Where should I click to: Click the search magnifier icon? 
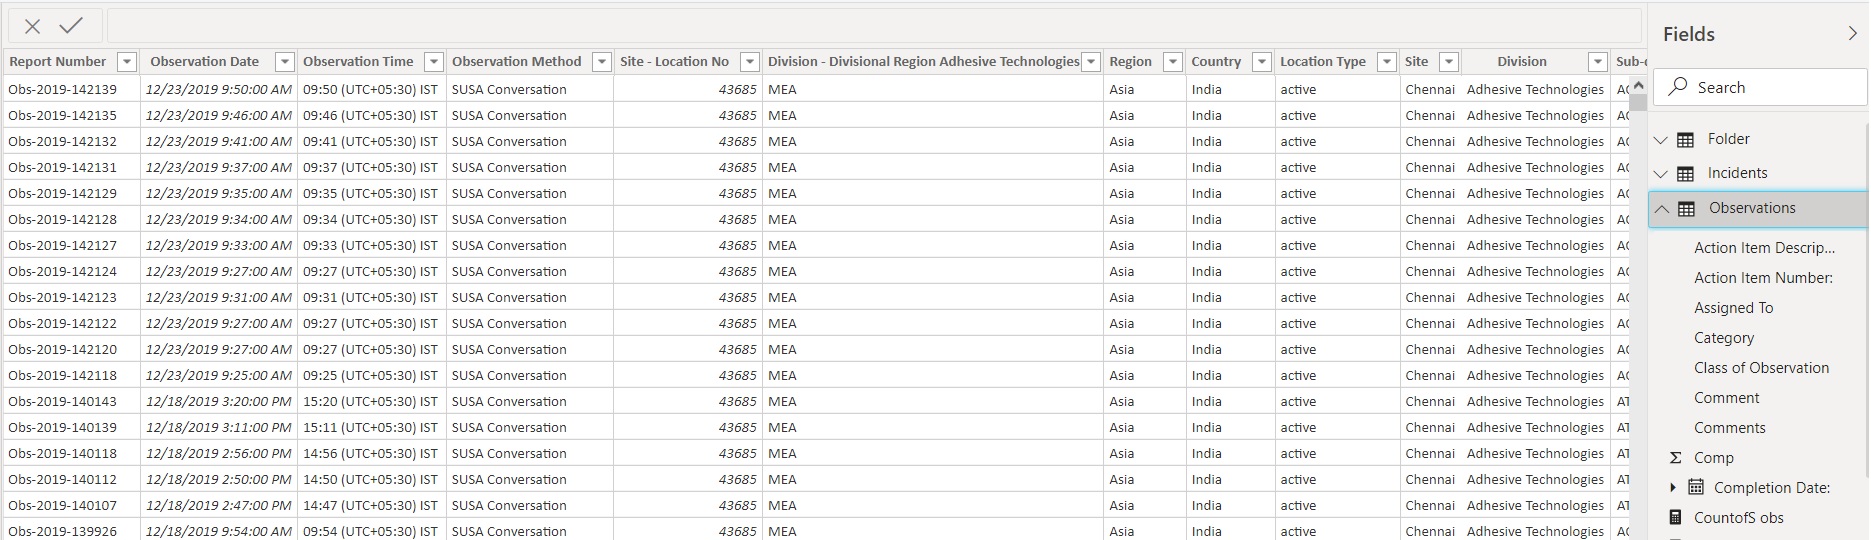(x=1679, y=86)
